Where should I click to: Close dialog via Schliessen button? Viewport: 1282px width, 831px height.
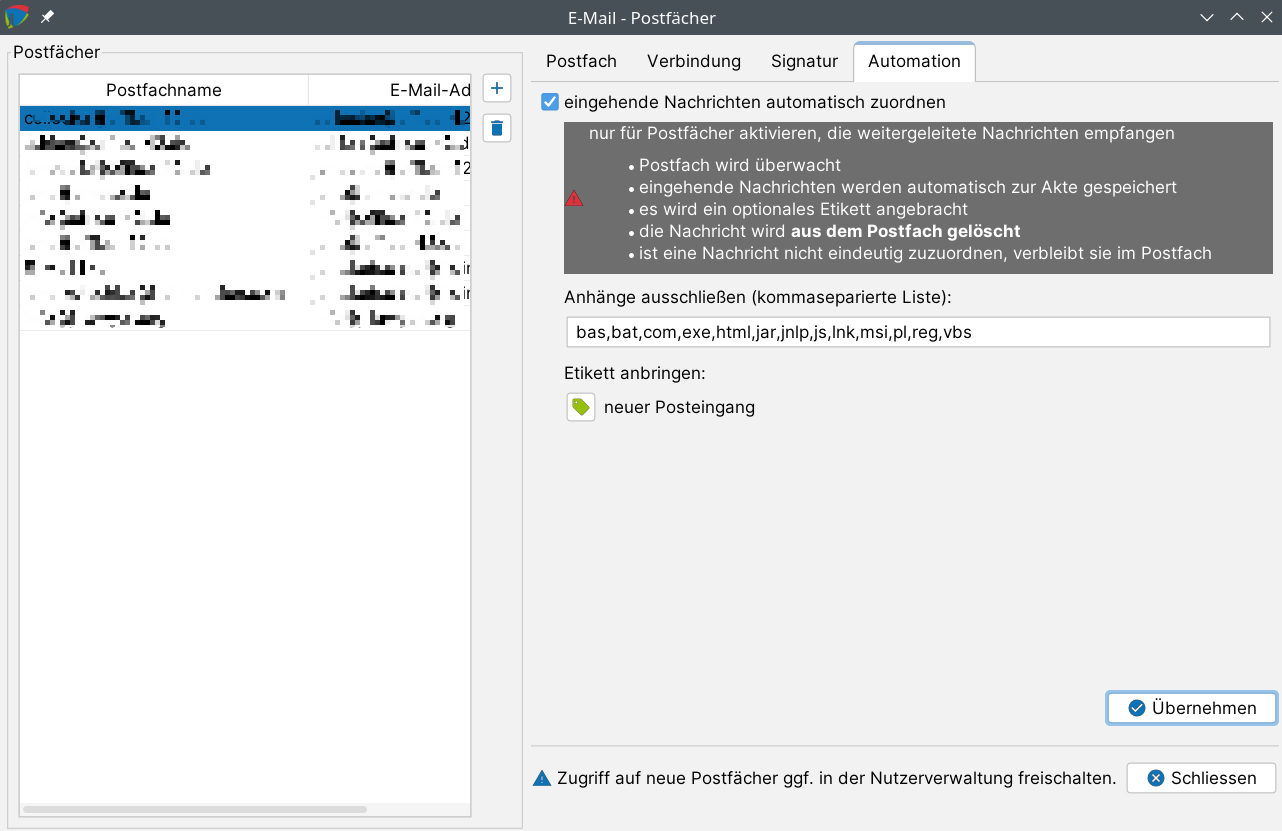(1201, 778)
